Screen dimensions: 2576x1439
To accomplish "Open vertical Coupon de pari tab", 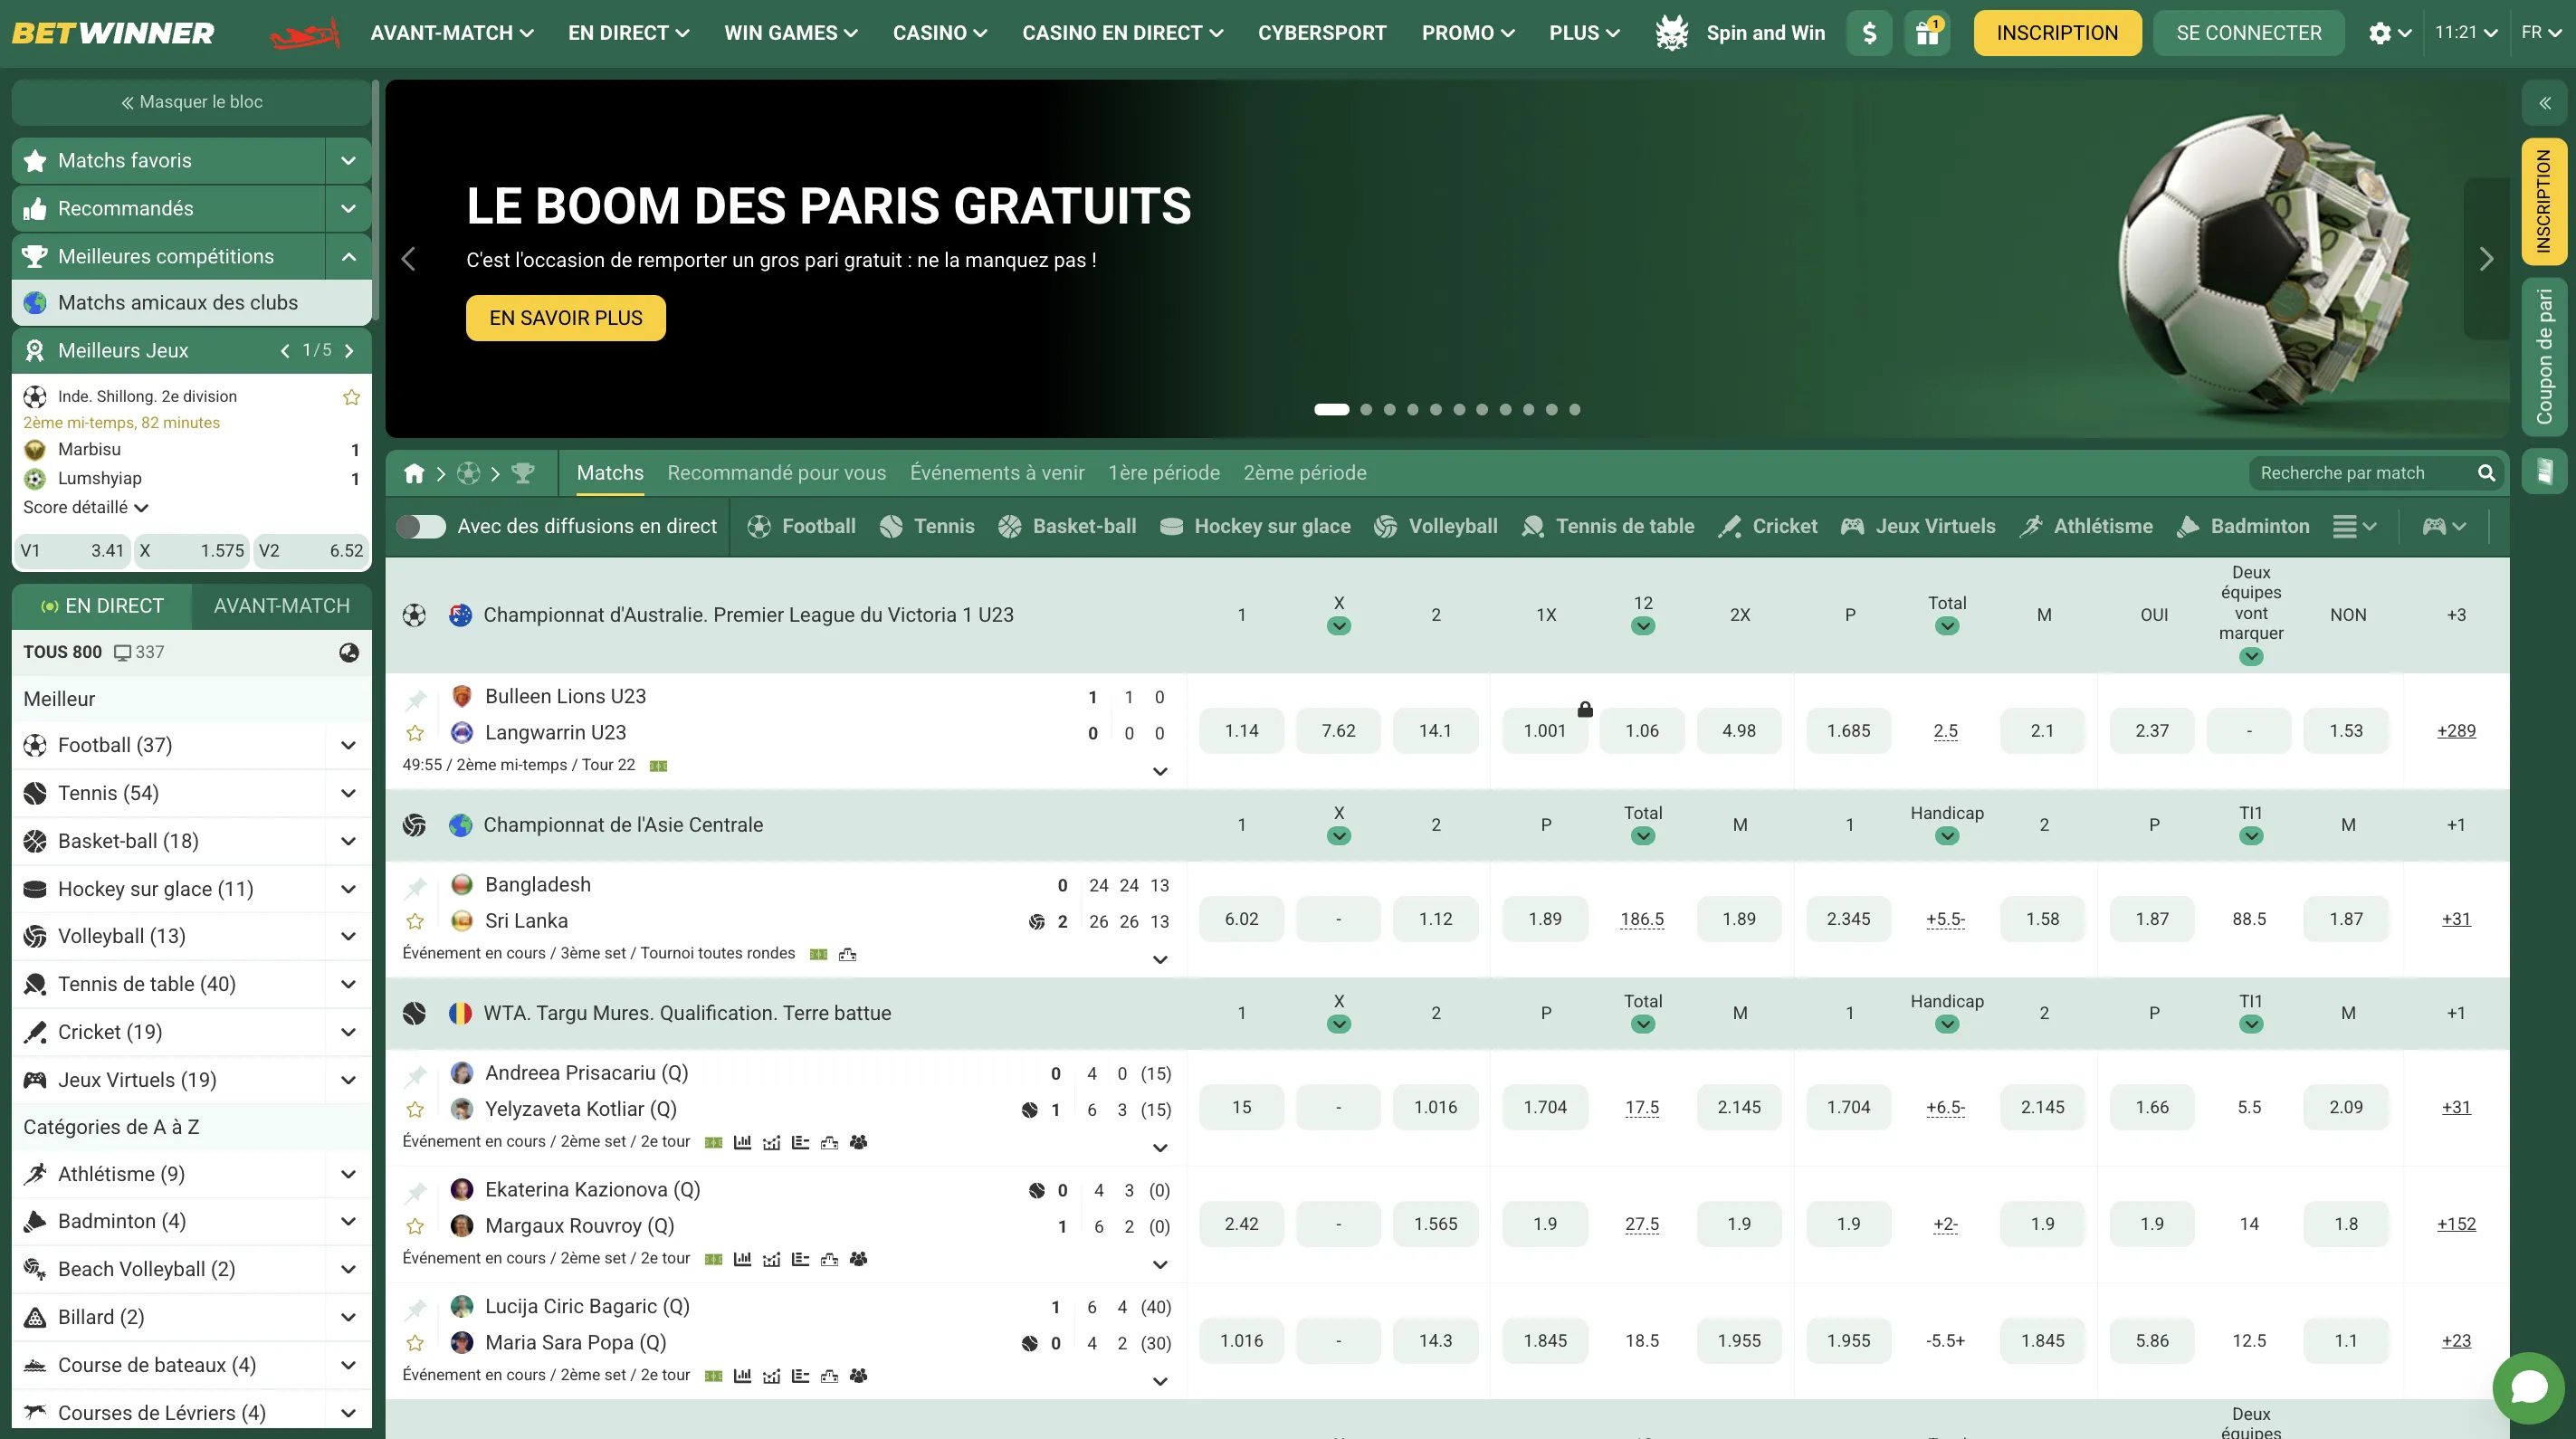I will point(2544,357).
